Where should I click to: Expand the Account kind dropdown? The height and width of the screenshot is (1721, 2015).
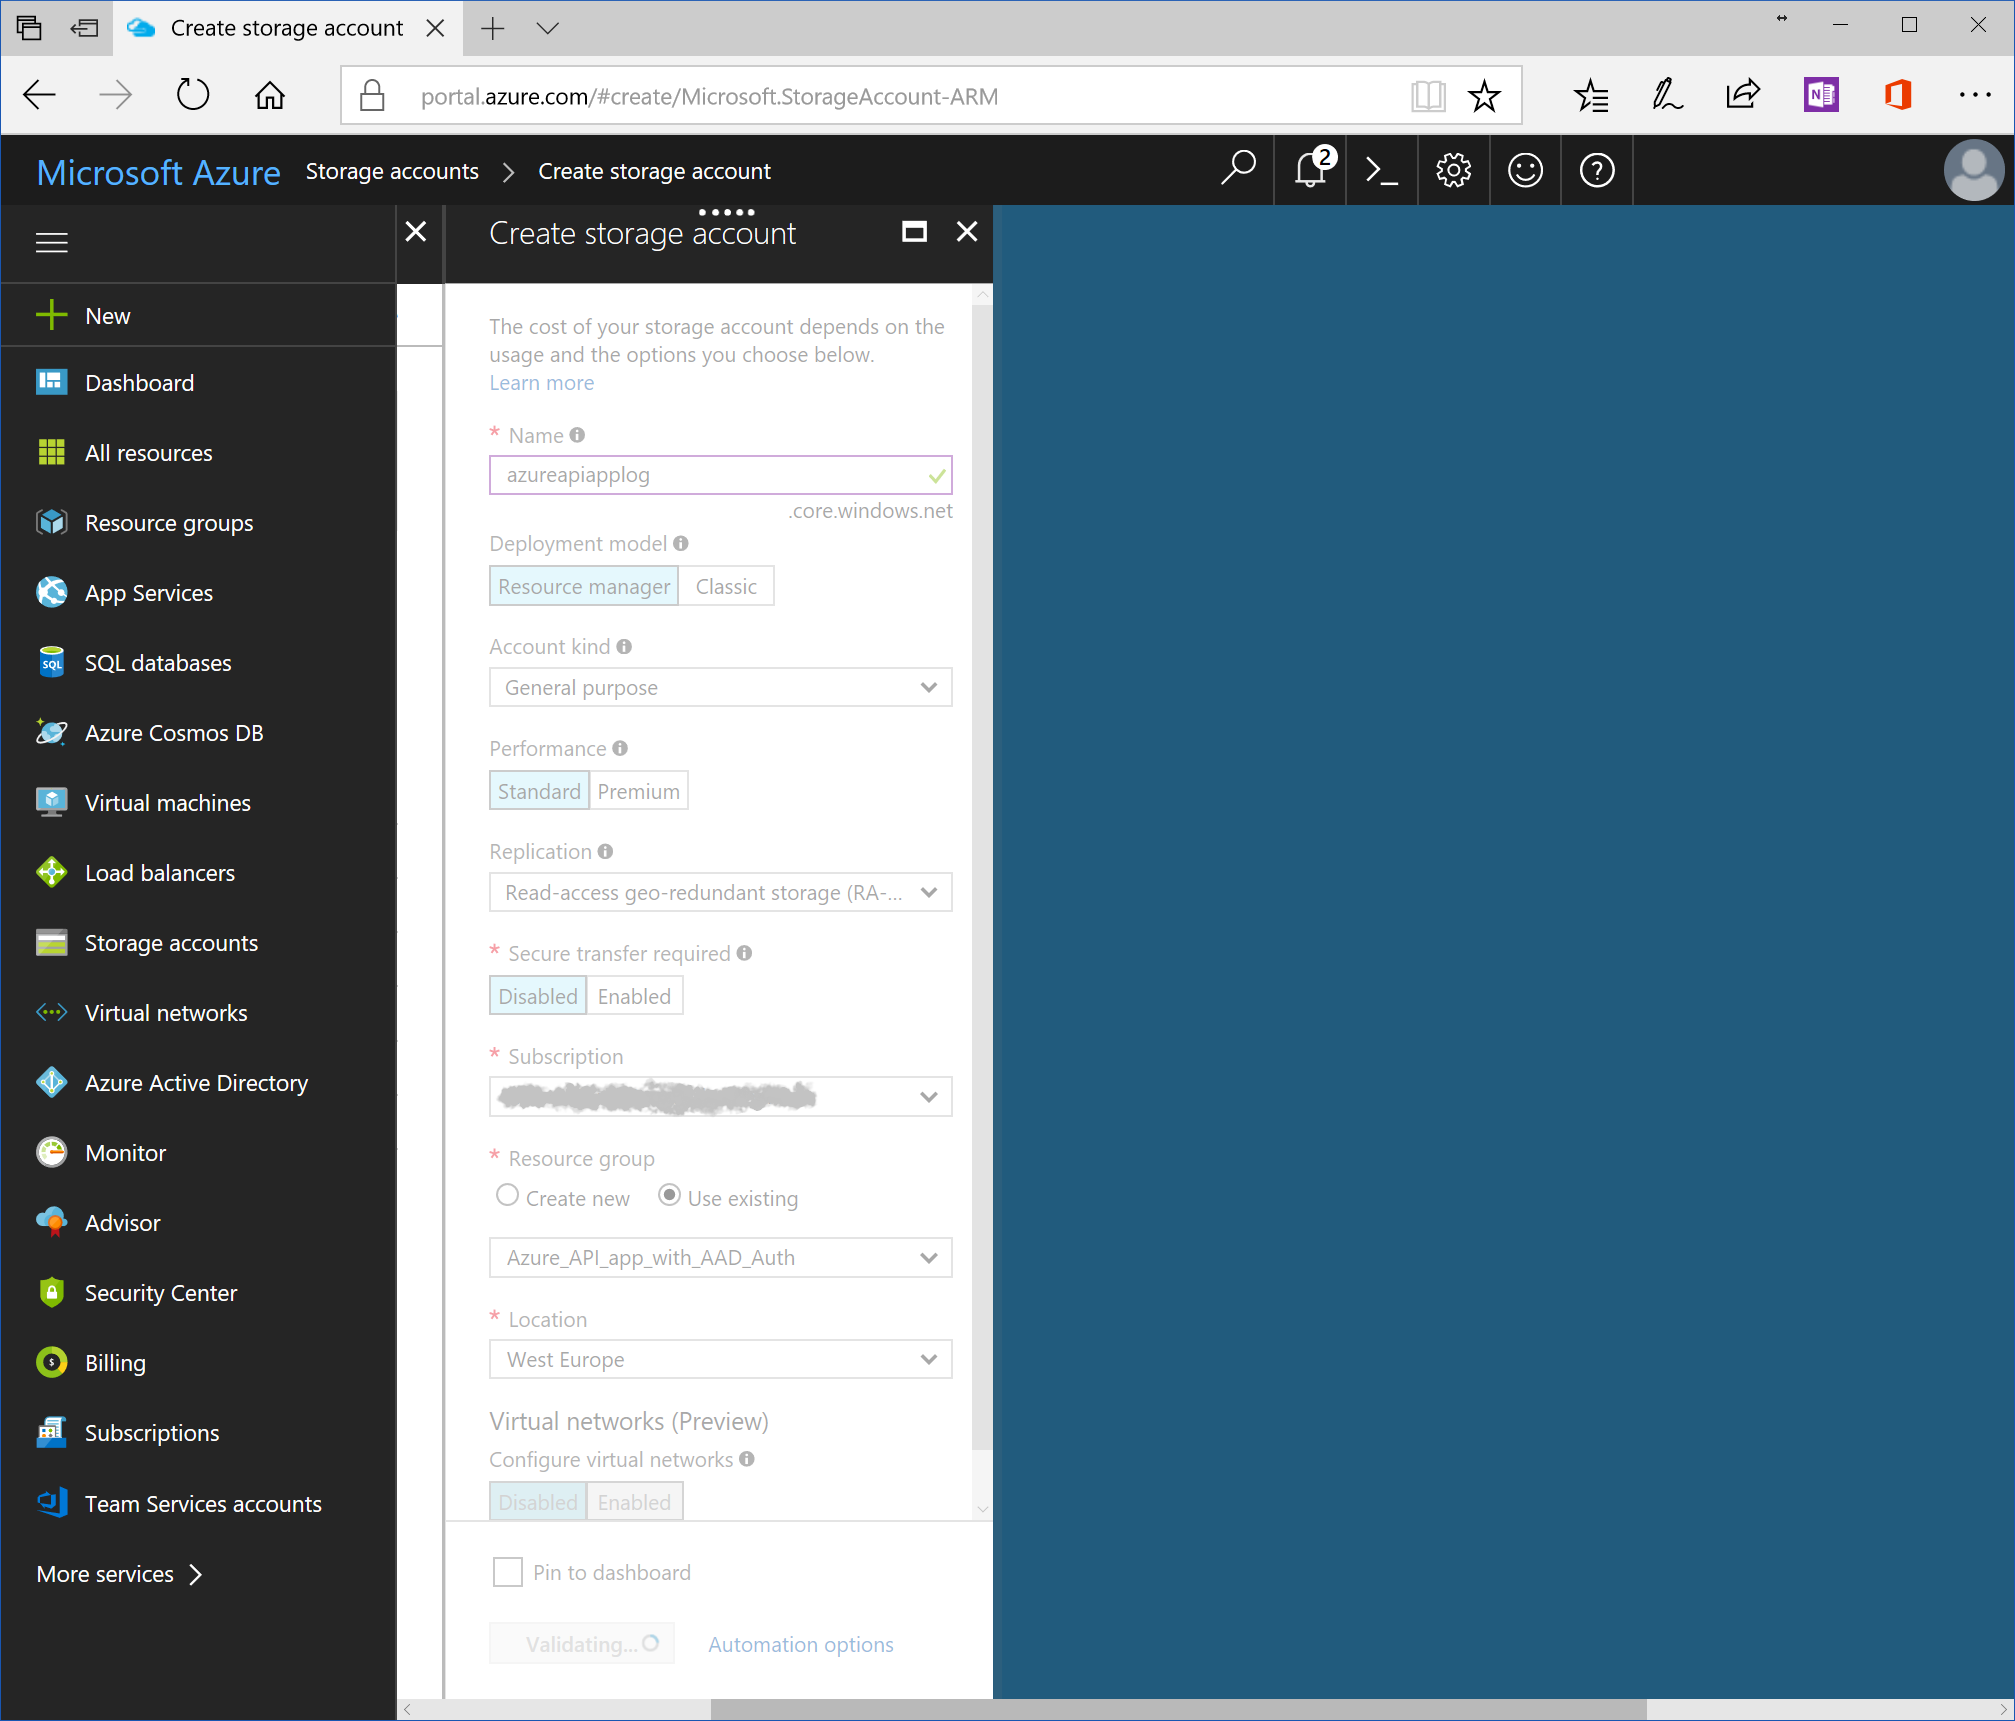(720, 688)
